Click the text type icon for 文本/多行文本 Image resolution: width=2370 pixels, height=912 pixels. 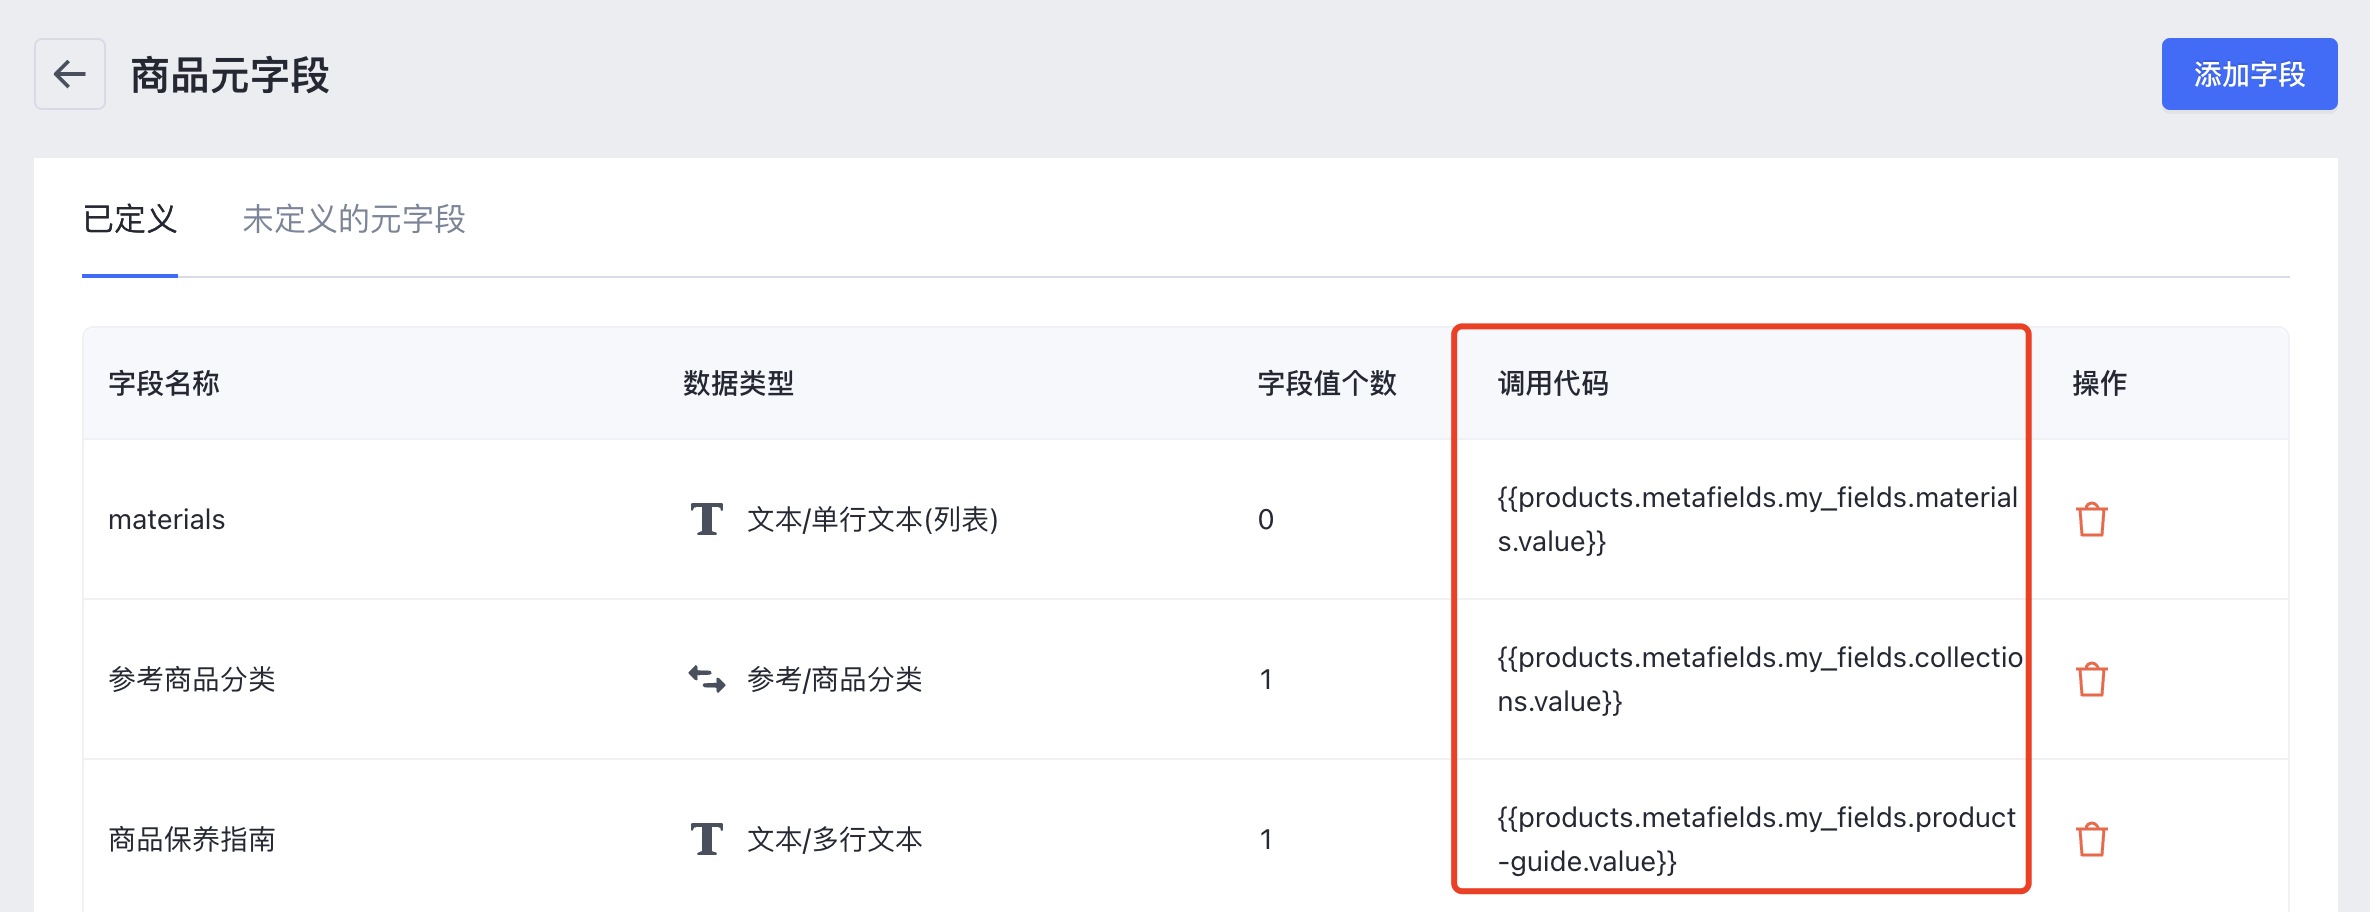click(x=707, y=839)
